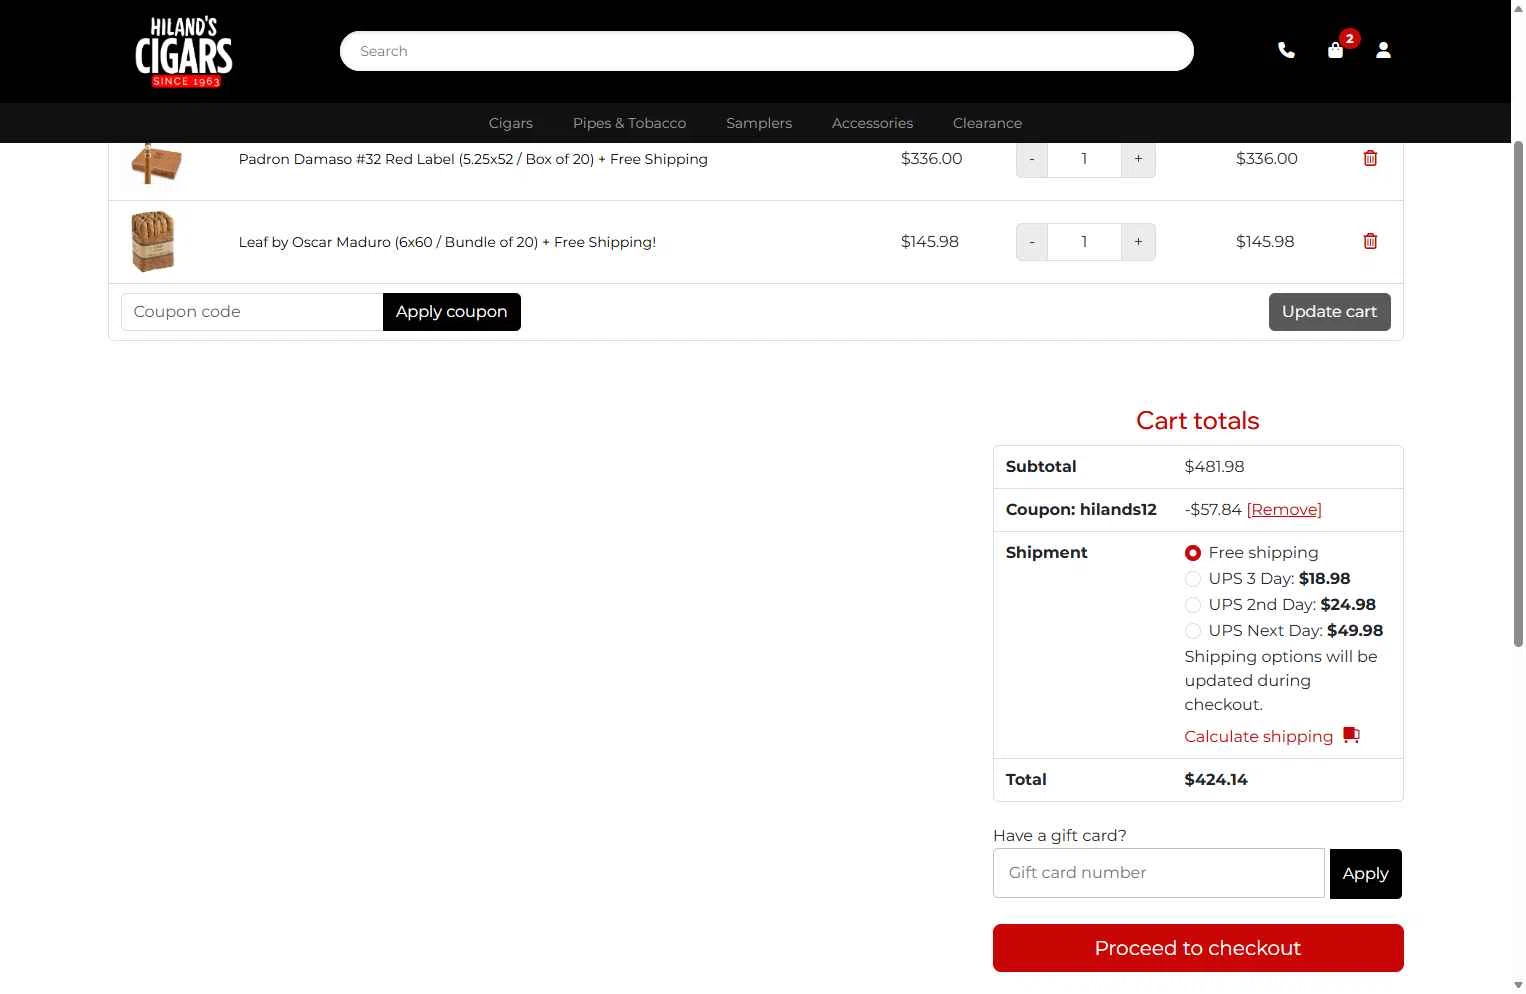Click the page vertical scrollbar
The image size is (1526, 994).
(1518, 394)
